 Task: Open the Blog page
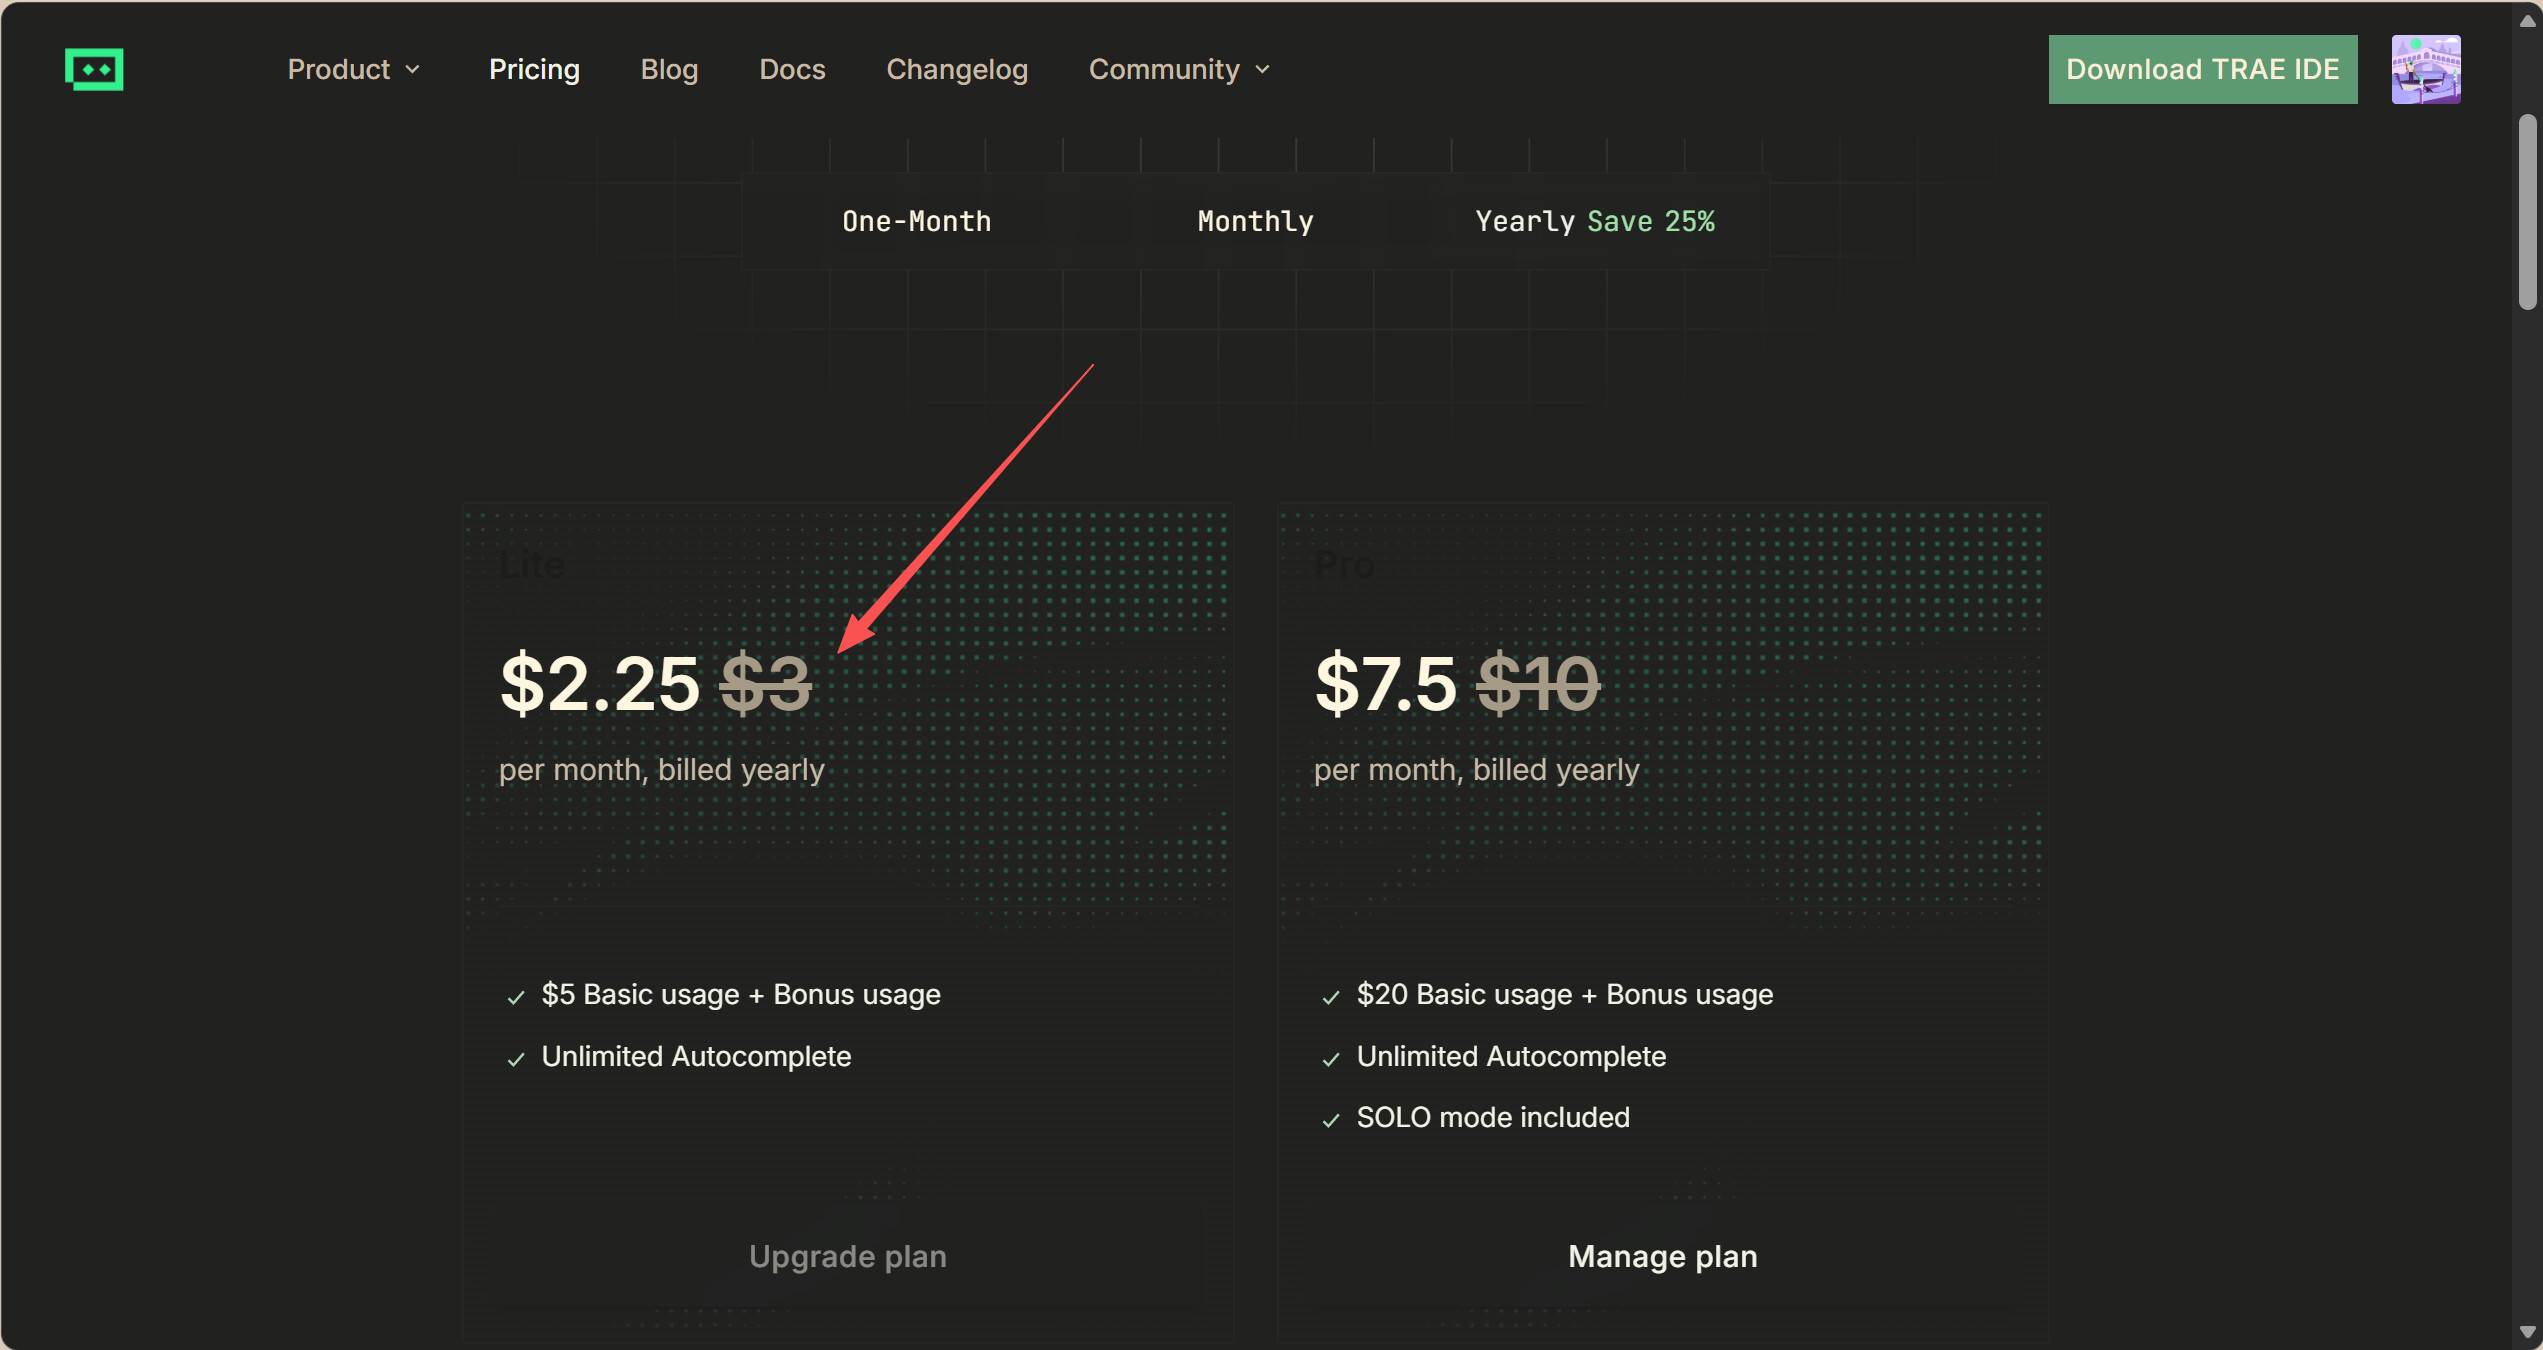669,69
